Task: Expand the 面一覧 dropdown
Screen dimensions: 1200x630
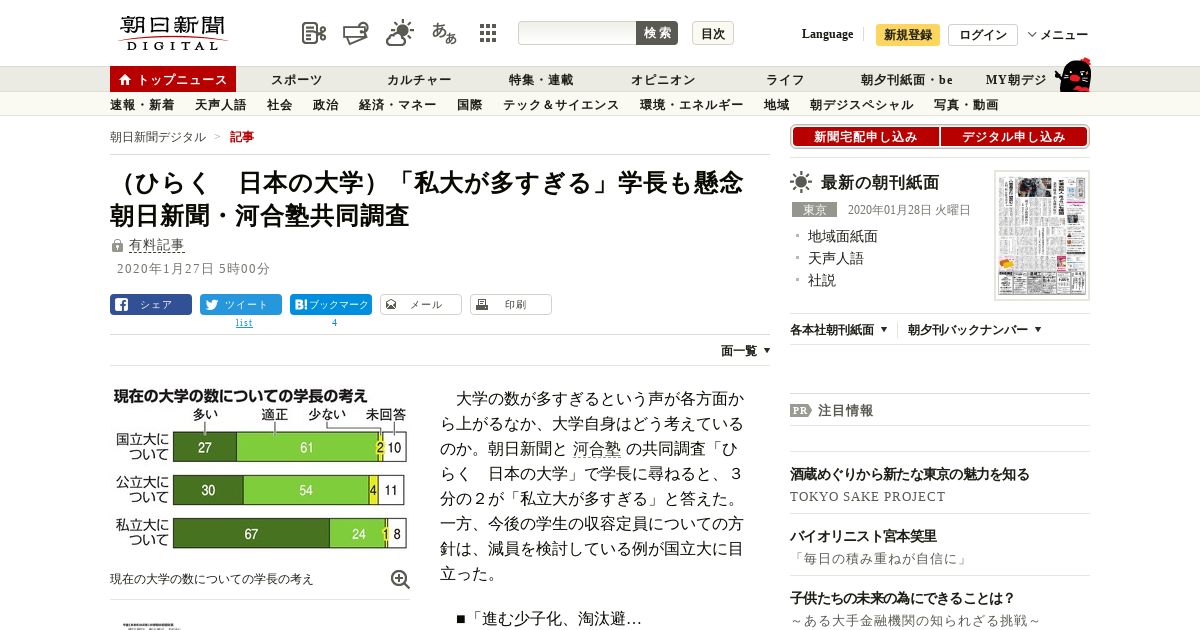Action: pos(746,351)
